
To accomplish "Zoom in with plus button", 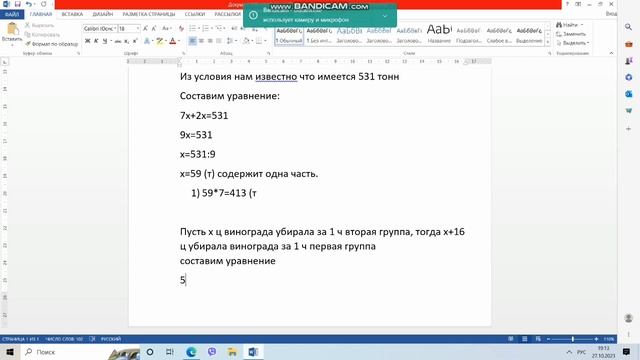I will pos(596,339).
